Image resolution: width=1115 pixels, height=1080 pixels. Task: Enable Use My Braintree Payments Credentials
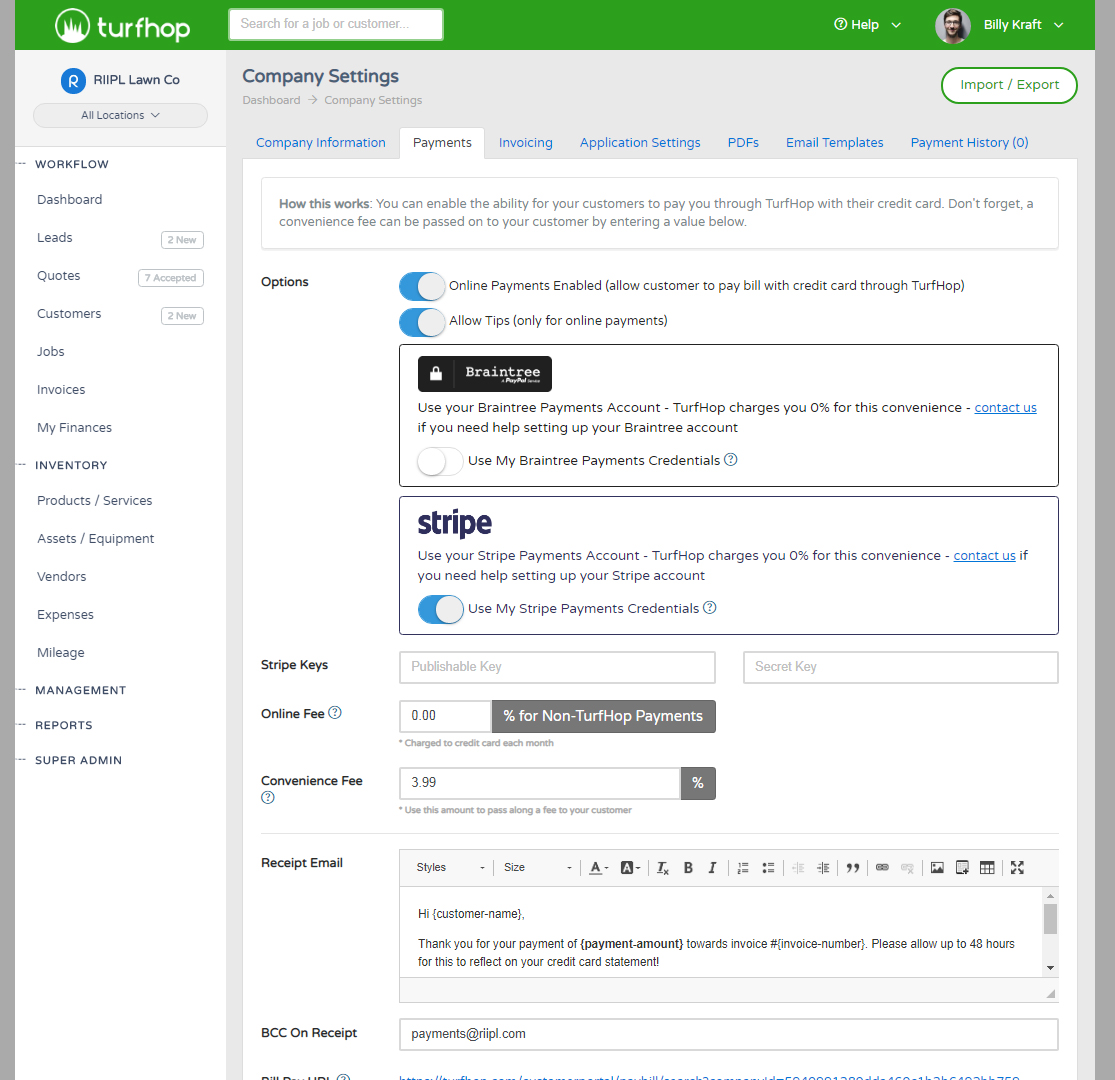440,461
